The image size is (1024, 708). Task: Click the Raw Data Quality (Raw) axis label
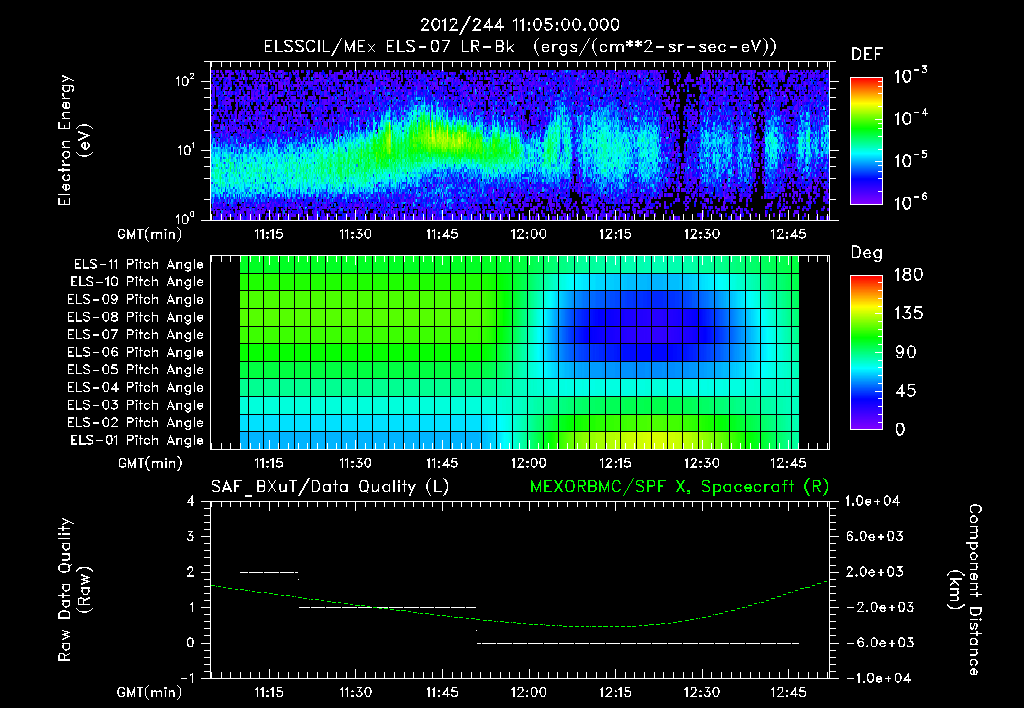tap(74, 590)
